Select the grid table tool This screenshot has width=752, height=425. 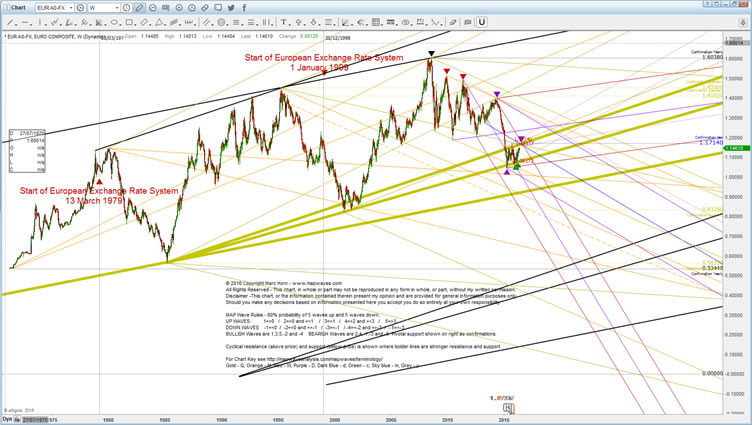tap(376, 22)
